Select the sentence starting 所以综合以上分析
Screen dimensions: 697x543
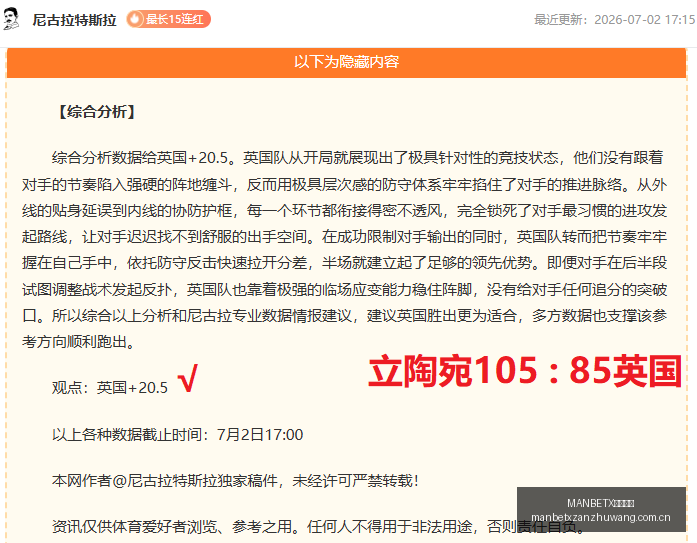pos(344,328)
